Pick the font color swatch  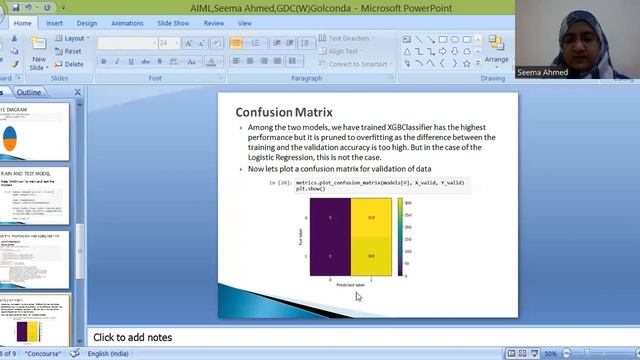point(211,62)
